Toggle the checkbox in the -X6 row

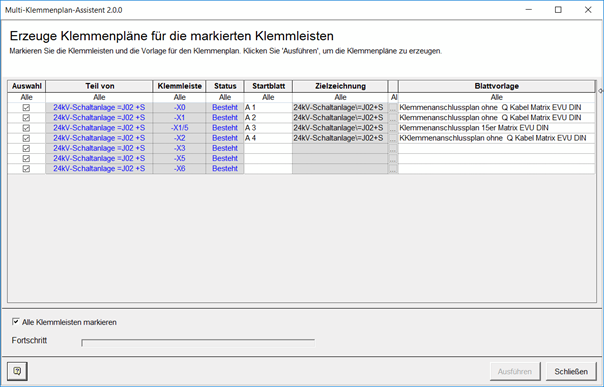(26, 169)
